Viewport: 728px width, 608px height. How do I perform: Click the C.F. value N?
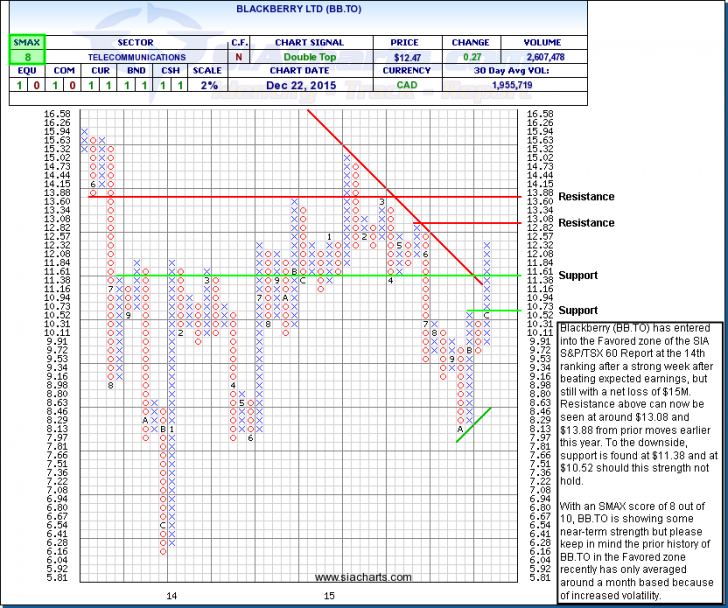pyautogui.click(x=239, y=59)
